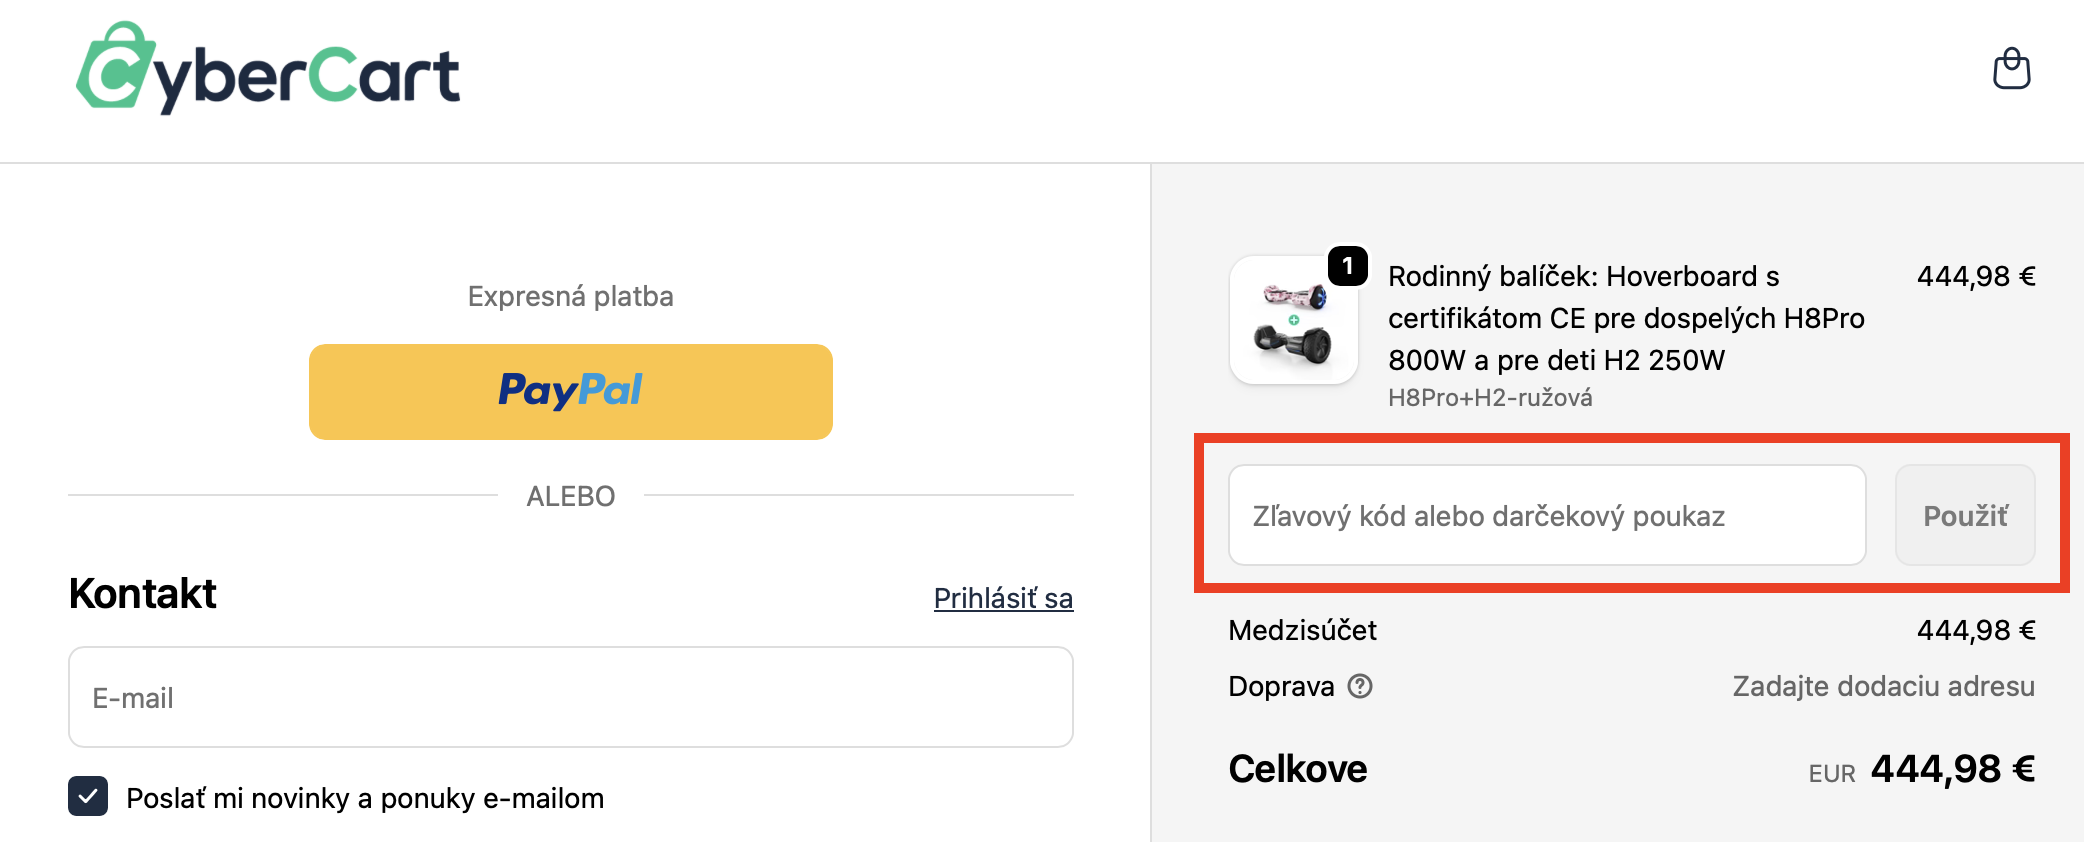The height and width of the screenshot is (842, 2084).
Task: Click the 'Poslať mi novinky a ponuky' label
Action: 365,798
